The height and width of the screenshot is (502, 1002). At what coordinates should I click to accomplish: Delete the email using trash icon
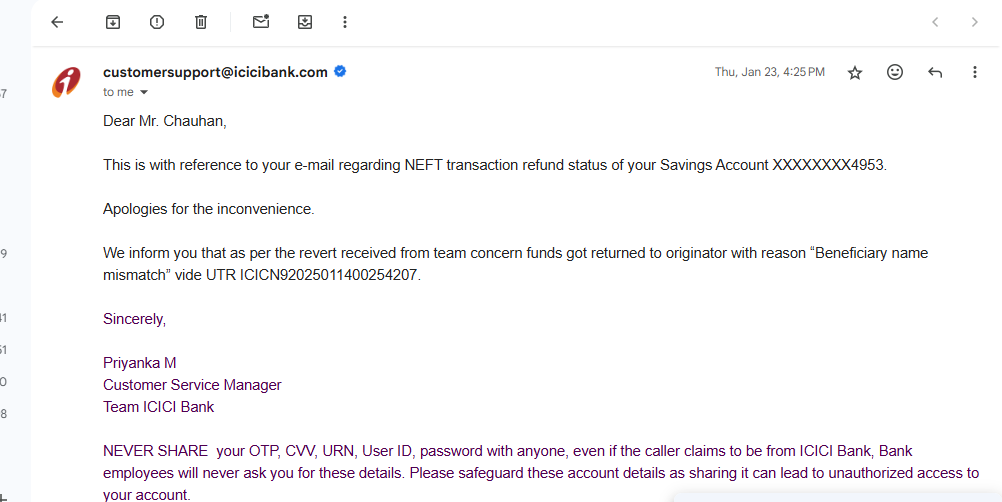(201, 22)
